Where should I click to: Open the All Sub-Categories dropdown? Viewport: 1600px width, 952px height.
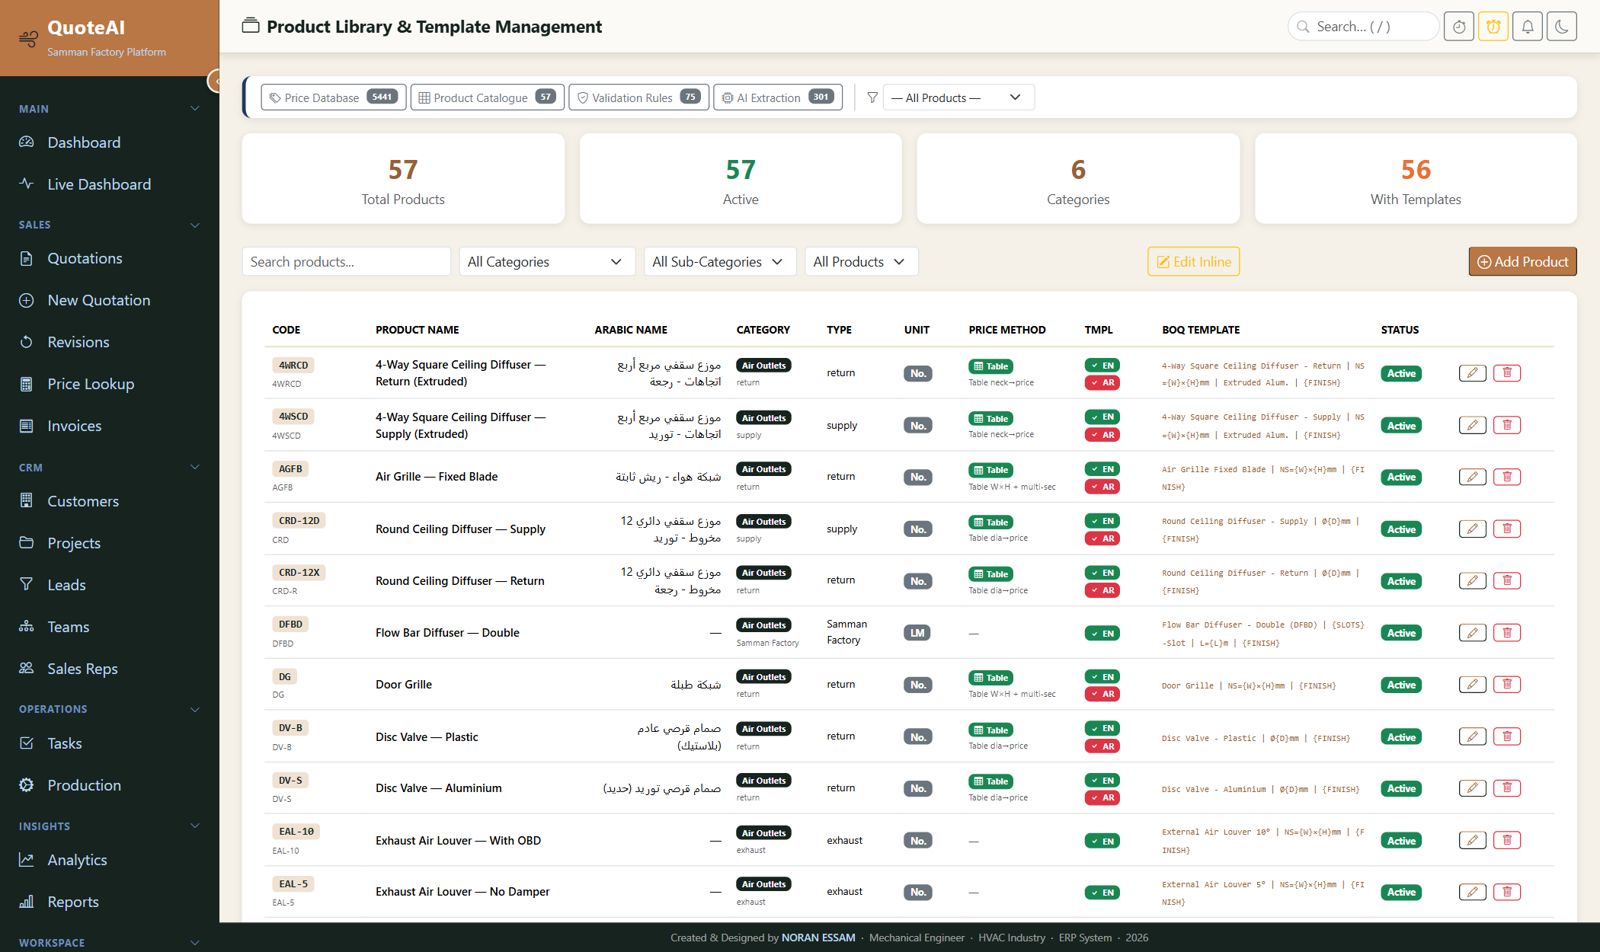[x=720, y=262]
